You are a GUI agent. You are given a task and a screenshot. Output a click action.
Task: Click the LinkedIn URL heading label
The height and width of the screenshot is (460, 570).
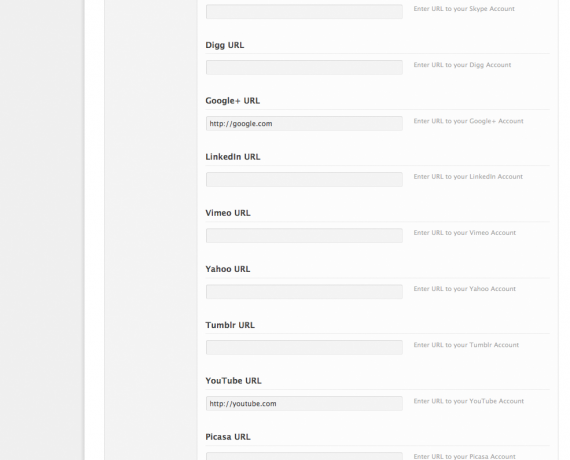[233, 157]
